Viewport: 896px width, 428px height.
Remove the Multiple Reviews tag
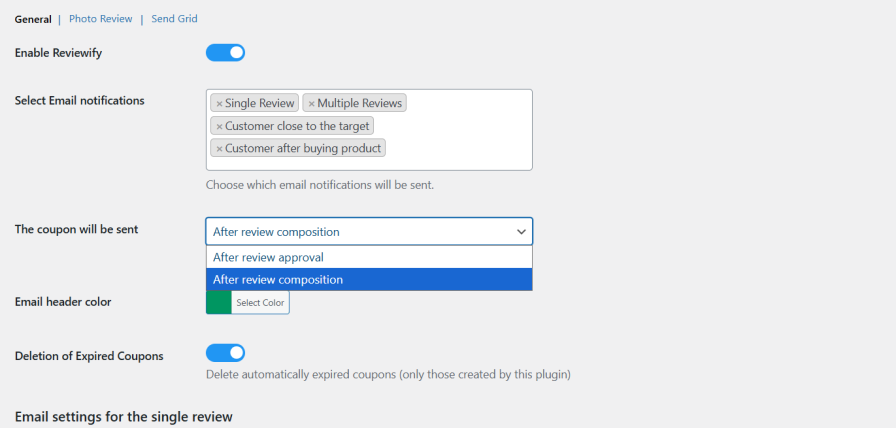pyautogui.click(x=311, y=103)
